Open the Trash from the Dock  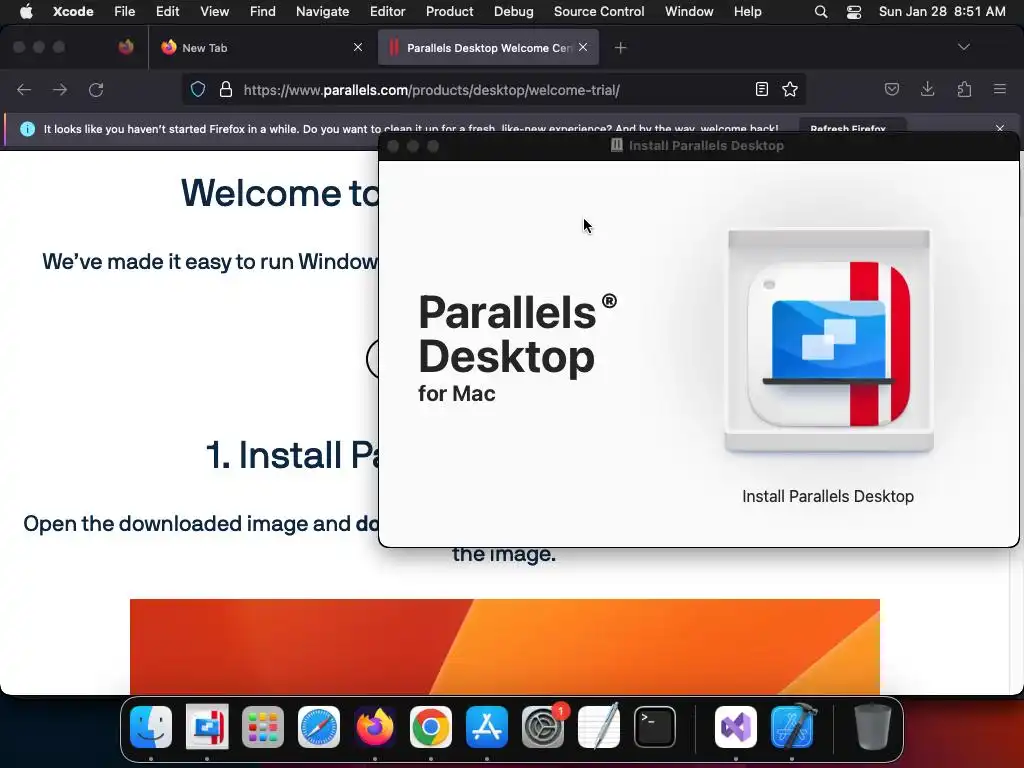872,727
